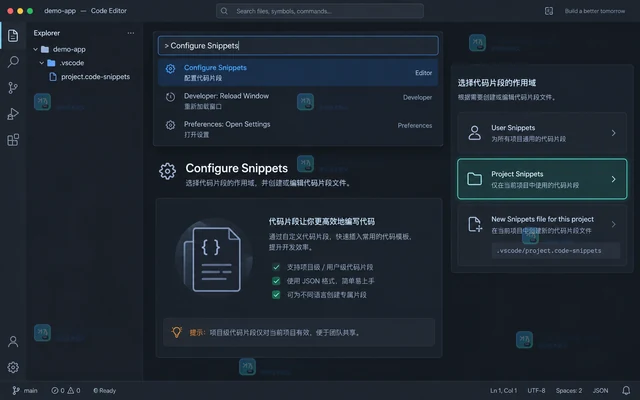Open project.code-snippets file in Explorer
This screenshot has width=640, height=400.
coord(90,77)
